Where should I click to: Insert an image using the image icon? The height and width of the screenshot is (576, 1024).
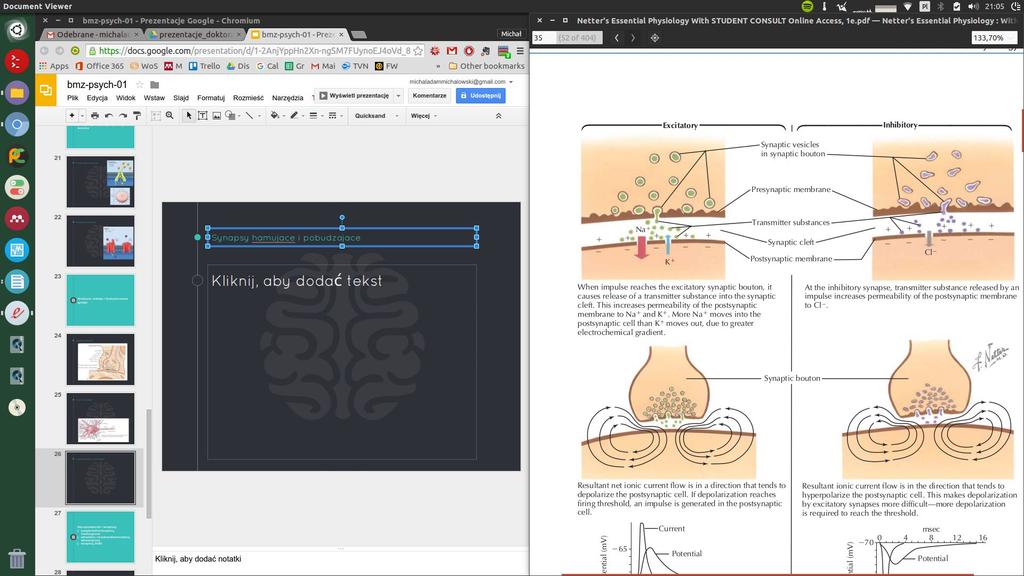tap(216, 116)
